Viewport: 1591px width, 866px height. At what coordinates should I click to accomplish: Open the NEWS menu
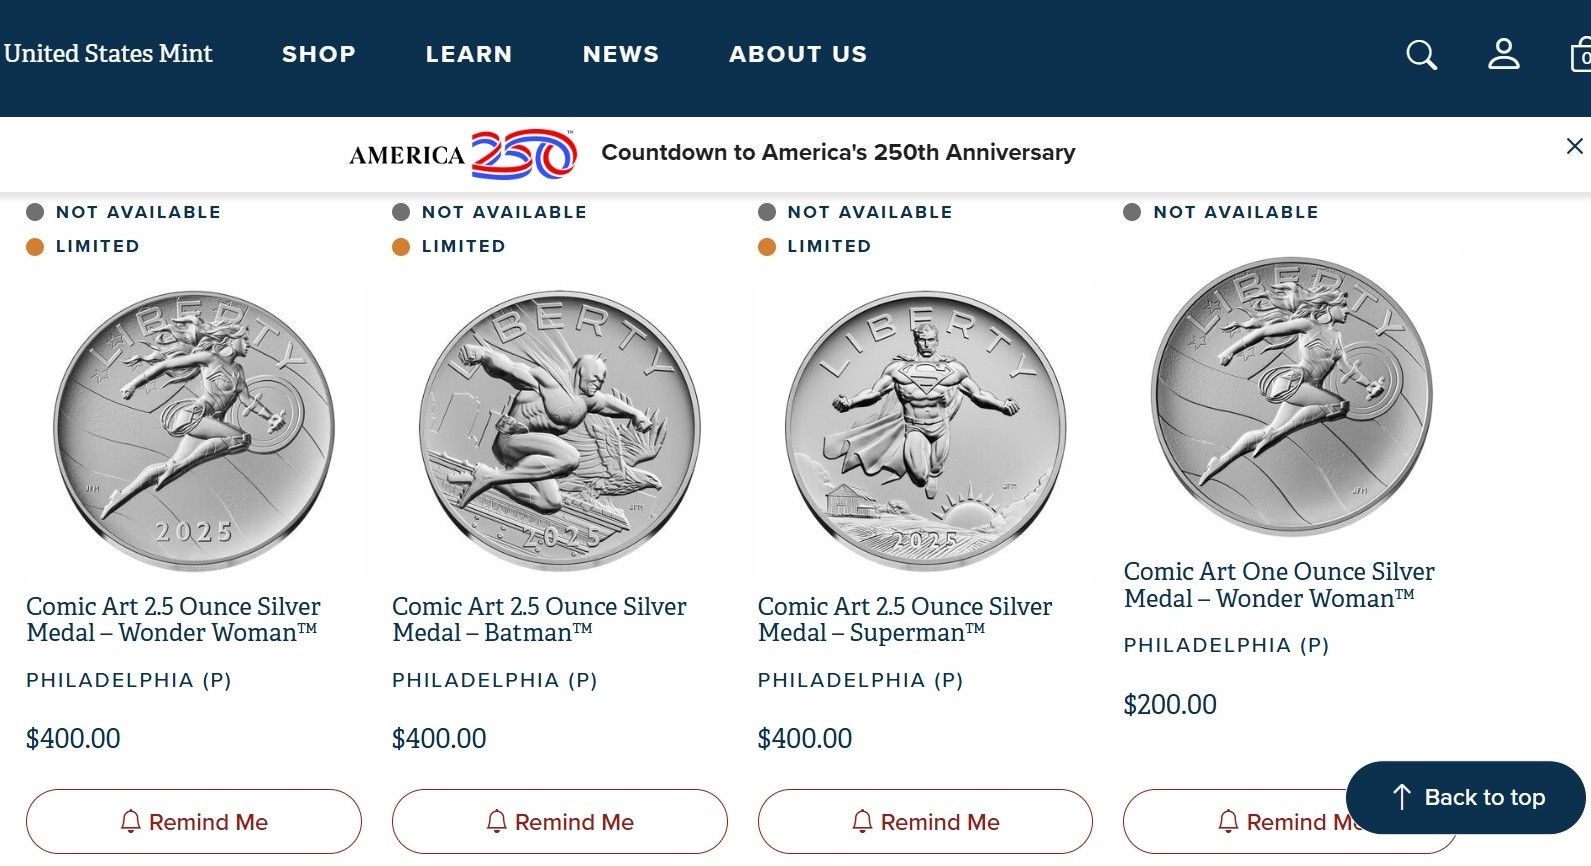click(x=621, y=54)
